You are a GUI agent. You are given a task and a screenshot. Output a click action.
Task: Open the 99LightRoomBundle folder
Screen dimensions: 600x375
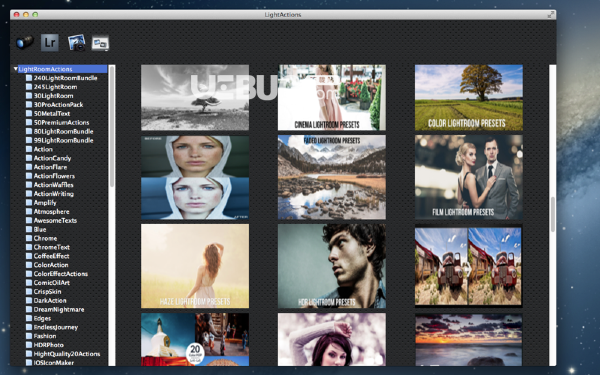coord(59,140)
